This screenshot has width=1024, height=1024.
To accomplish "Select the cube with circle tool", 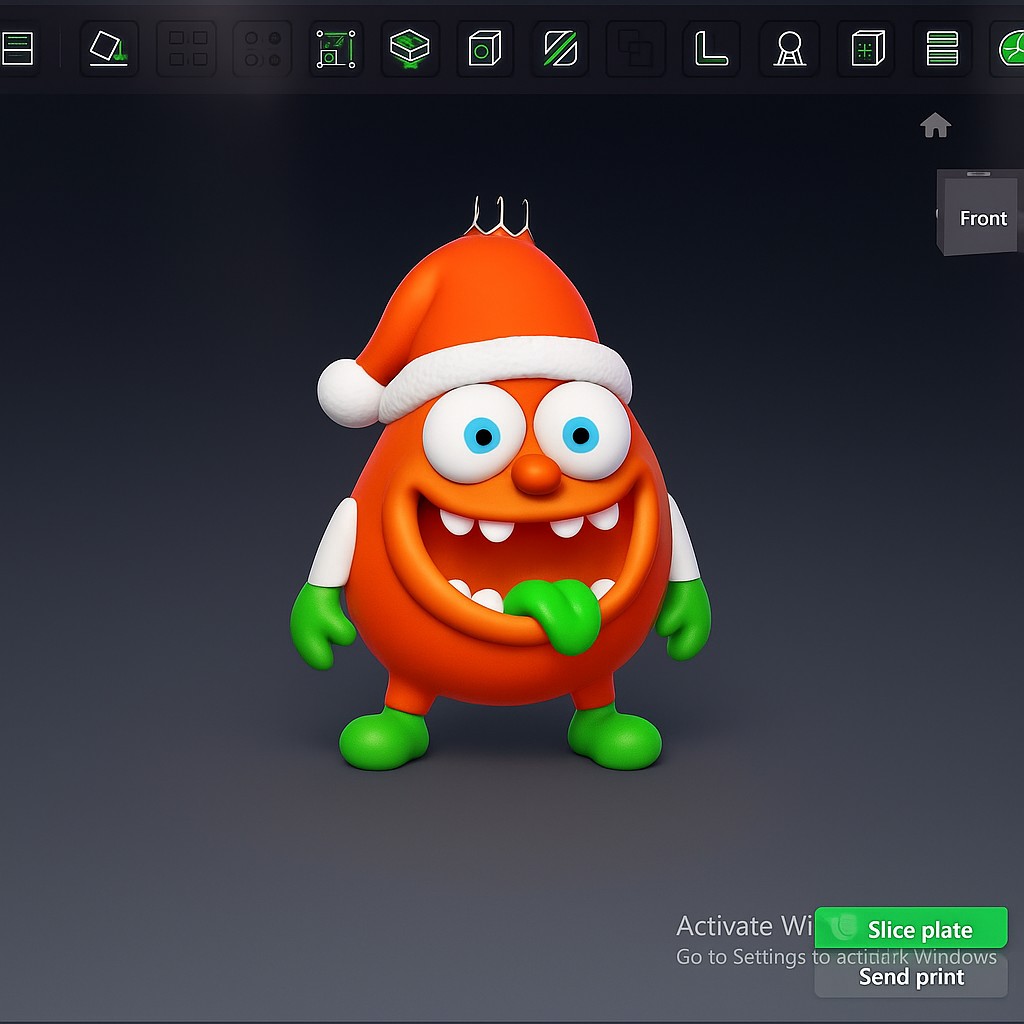I will [x=485, y=47].
